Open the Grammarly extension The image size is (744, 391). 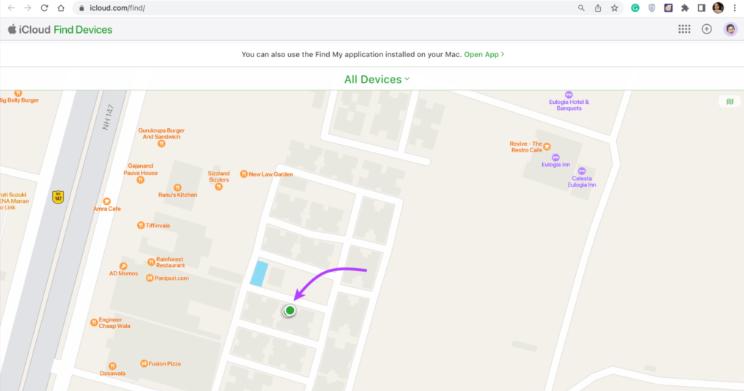coord(635,8)
